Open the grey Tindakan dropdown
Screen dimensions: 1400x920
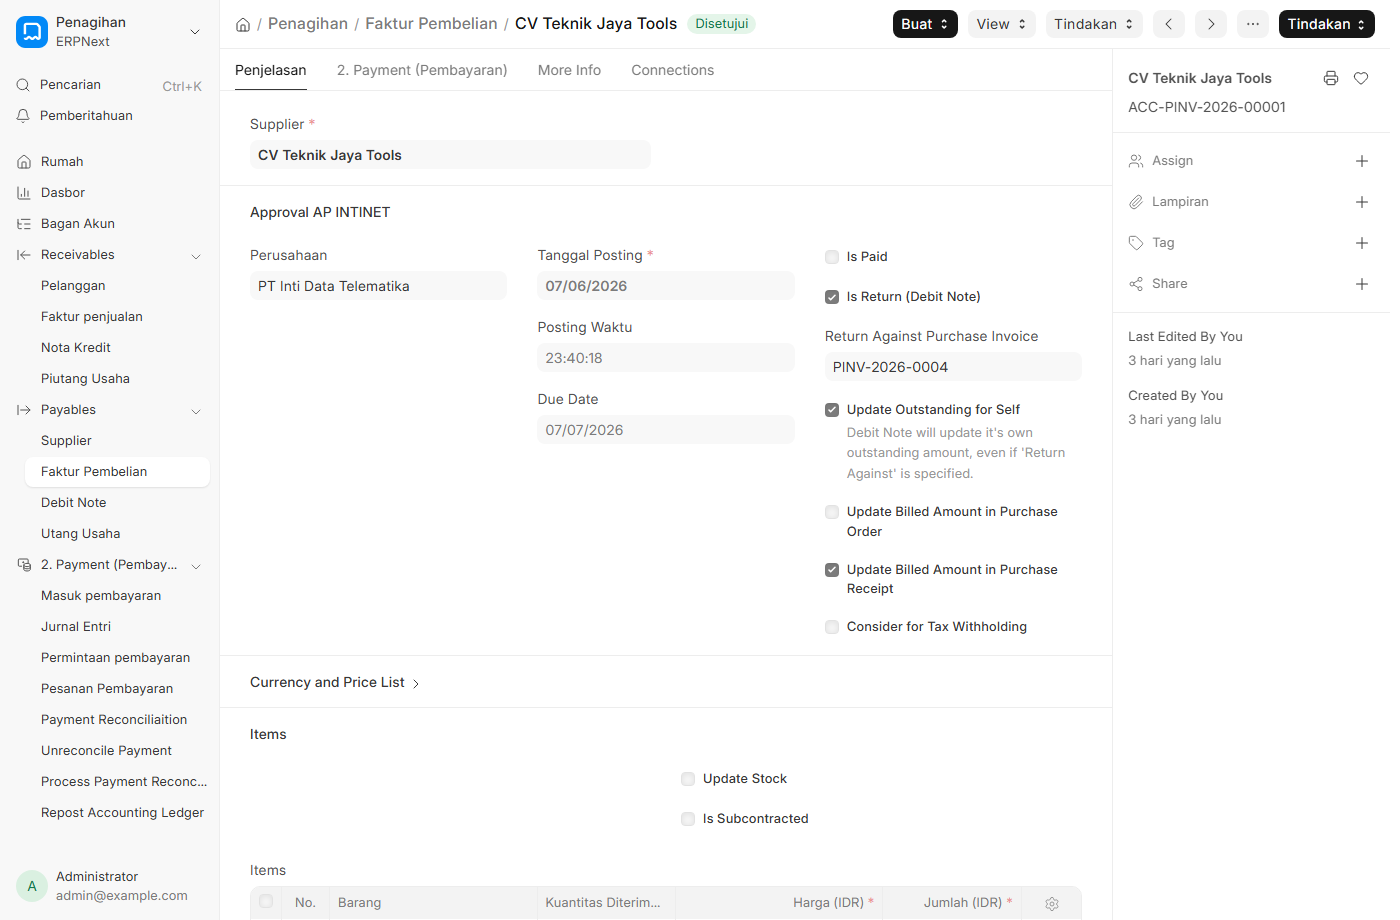coord(1094,24)
